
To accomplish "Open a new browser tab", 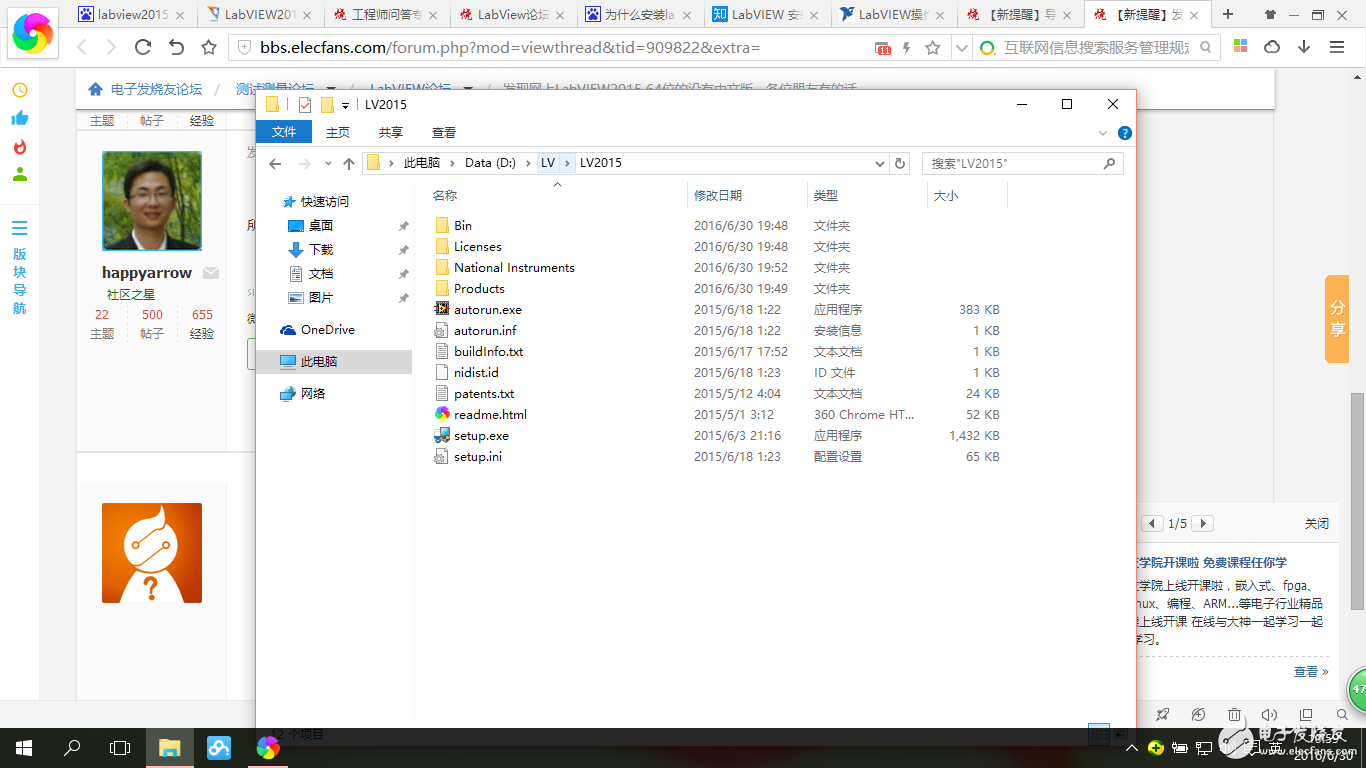I will pyautogui.click(x=1228, y=14).
